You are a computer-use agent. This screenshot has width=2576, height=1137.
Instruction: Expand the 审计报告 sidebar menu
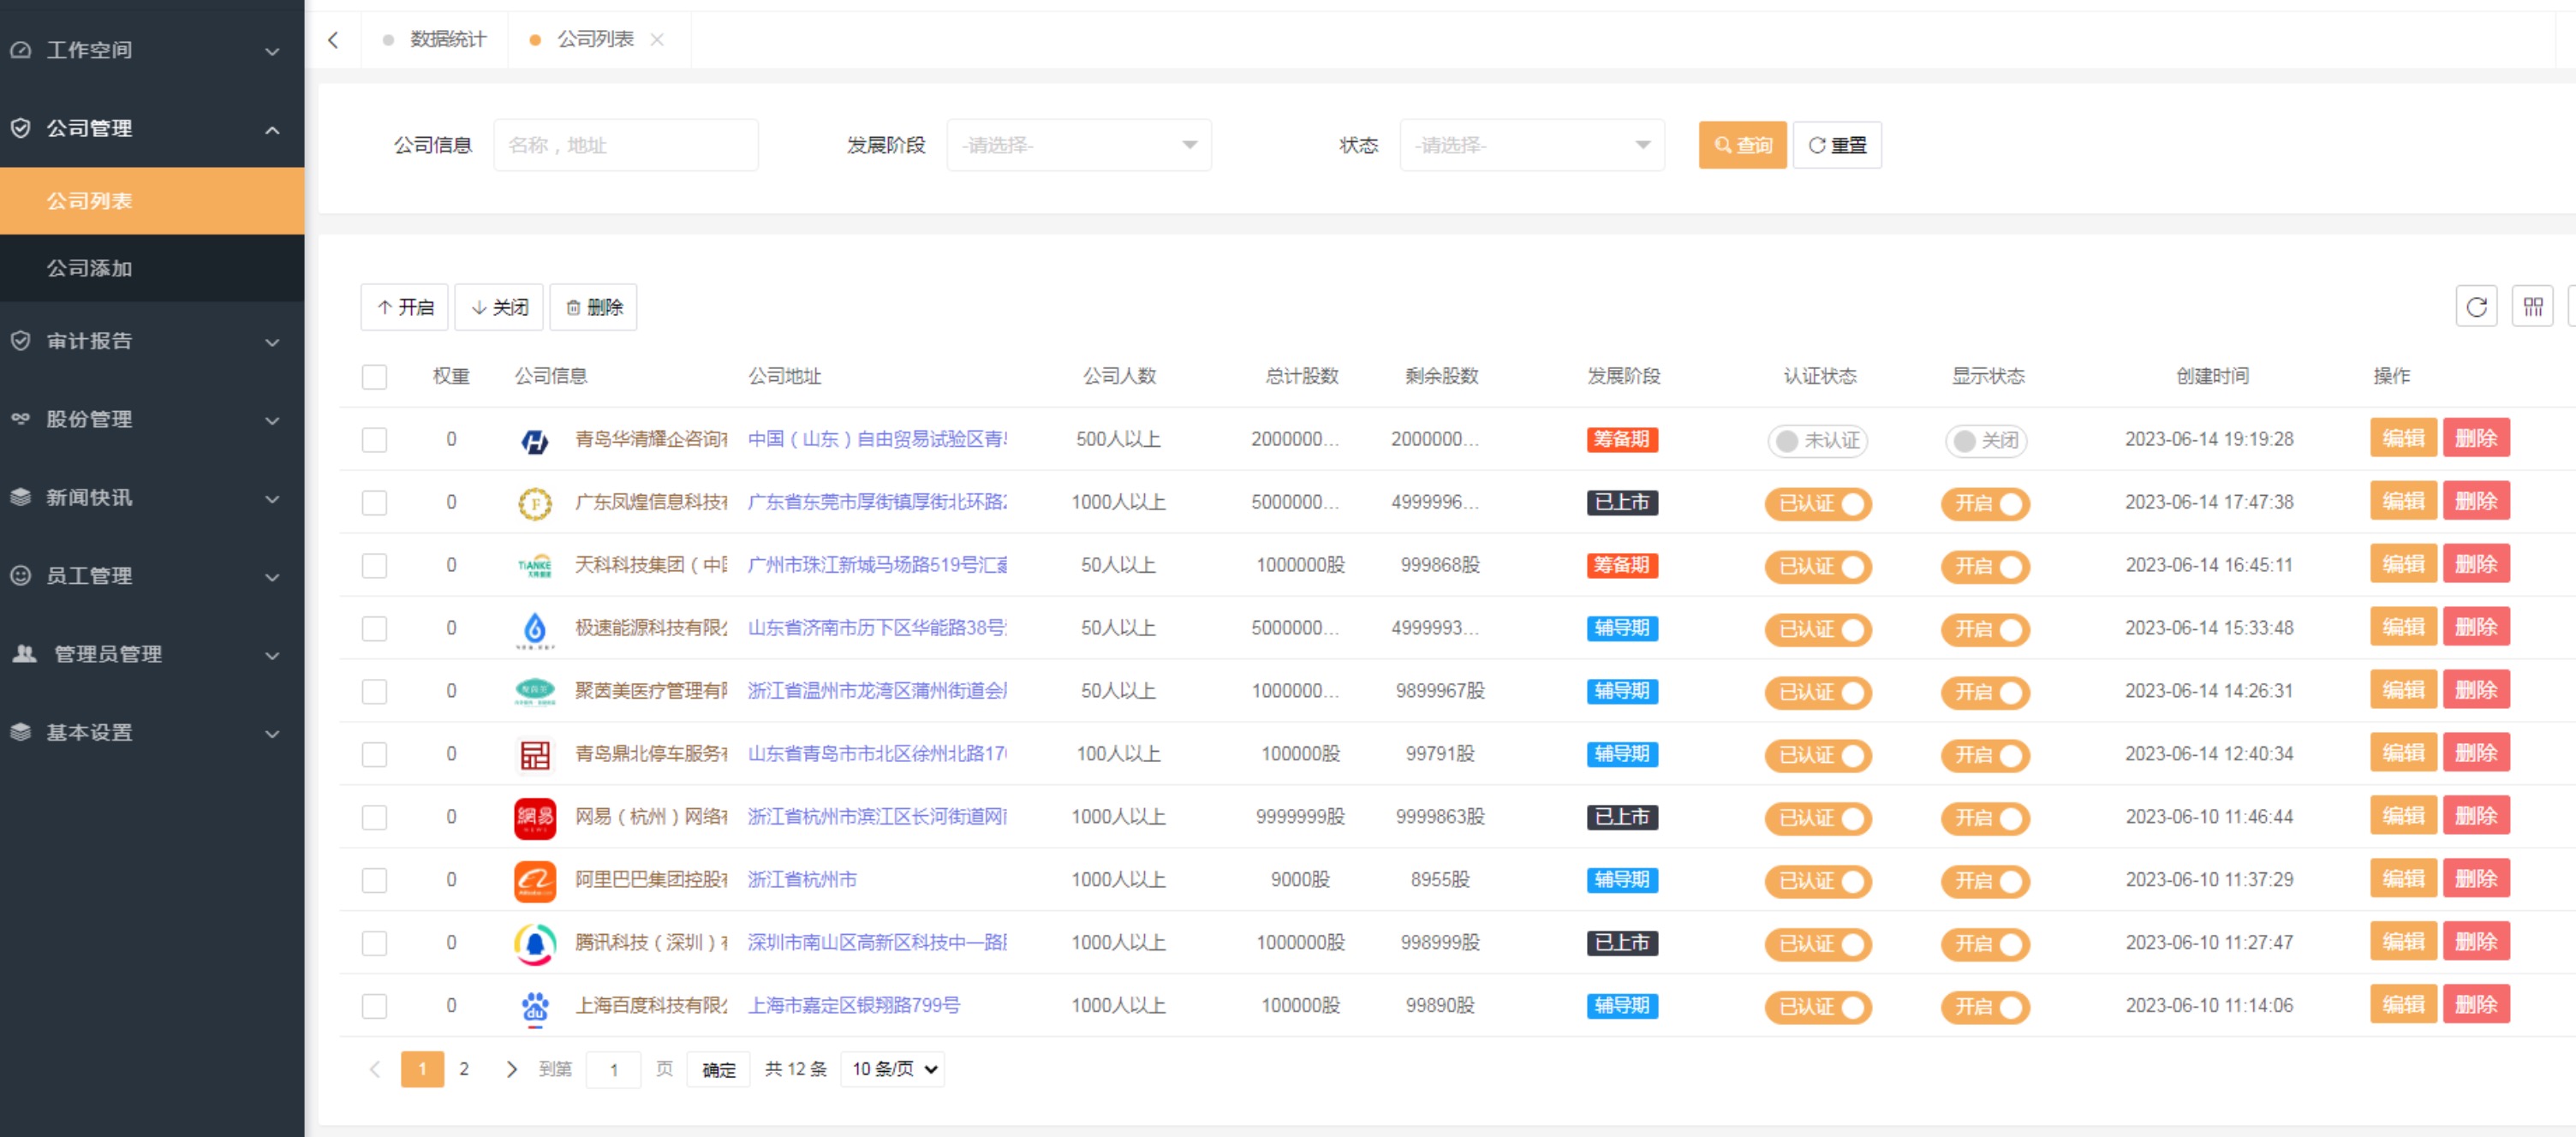coord(152,341)
